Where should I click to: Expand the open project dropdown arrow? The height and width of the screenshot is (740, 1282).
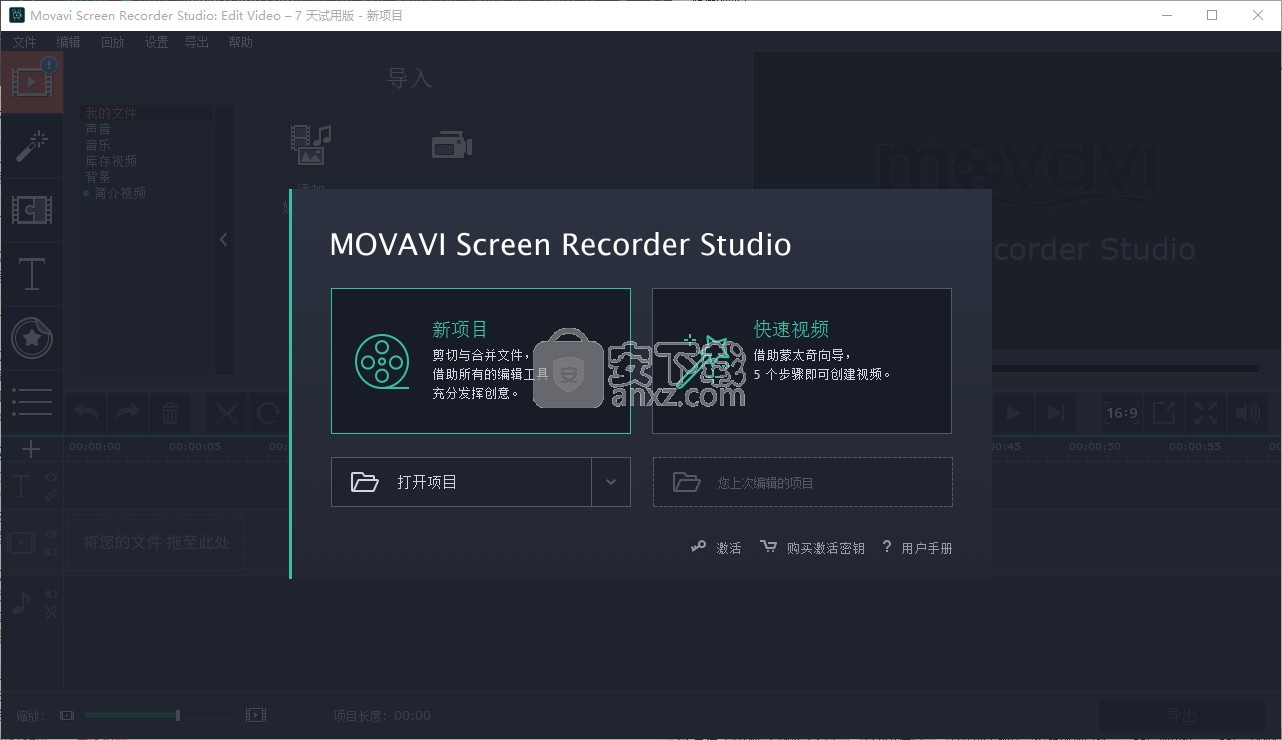point(611,482)
